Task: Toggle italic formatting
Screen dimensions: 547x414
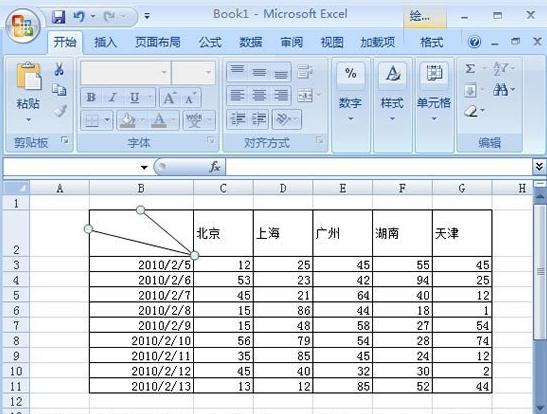Action: [112, 97]
